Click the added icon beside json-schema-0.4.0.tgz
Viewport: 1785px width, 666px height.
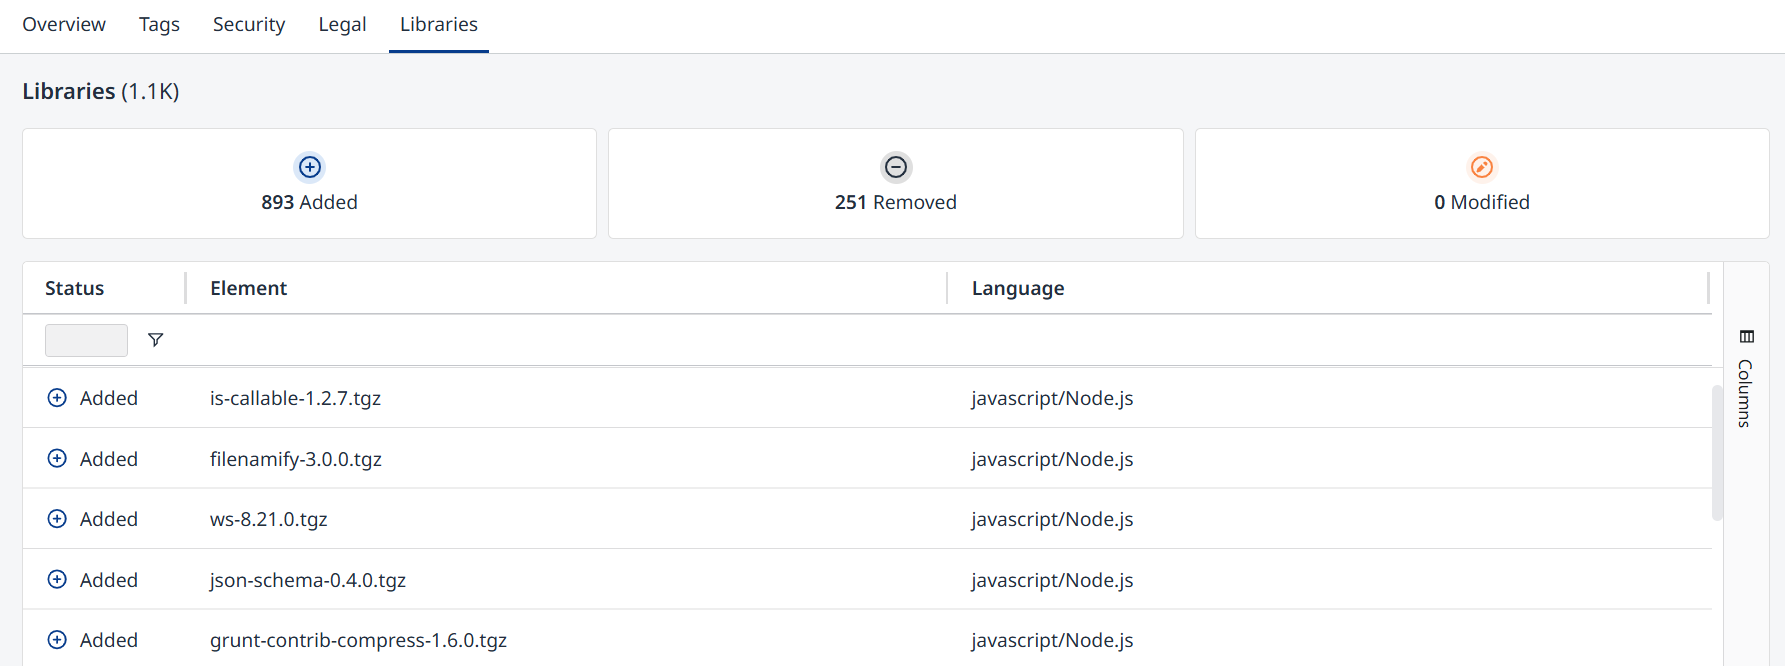click(x=57, y=580)
